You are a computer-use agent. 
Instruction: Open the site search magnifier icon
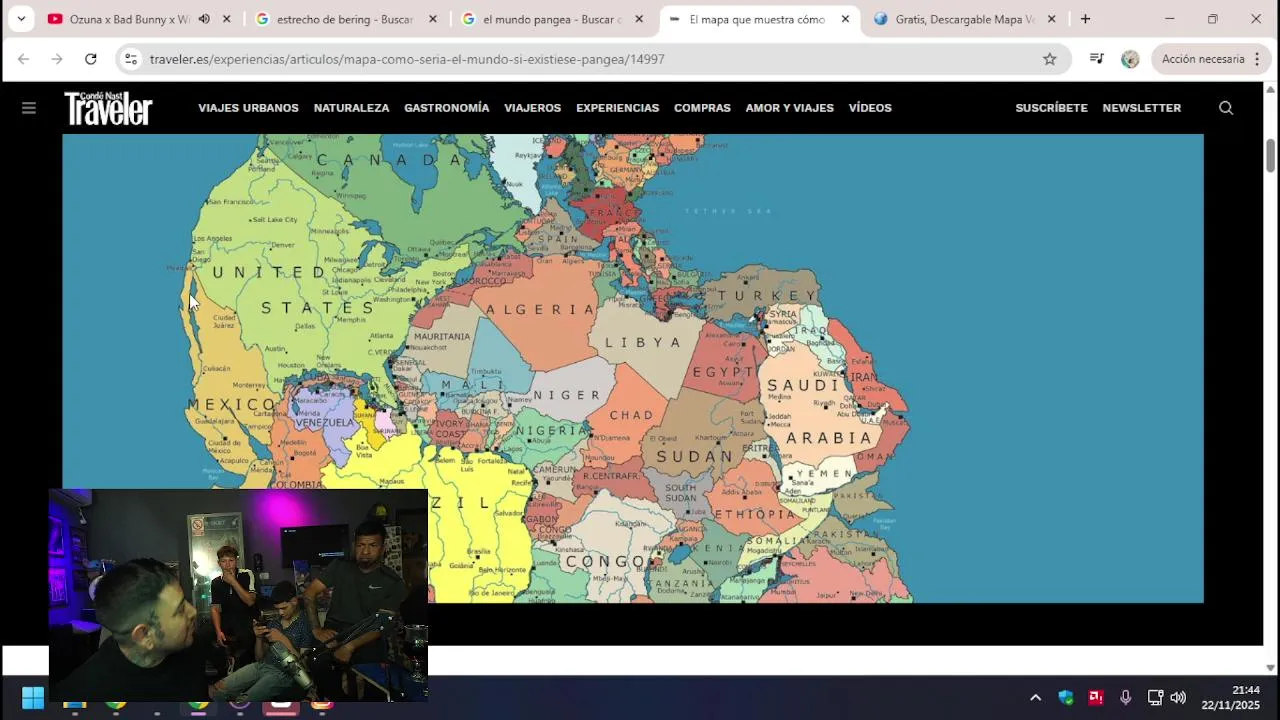coord(1226,108)
